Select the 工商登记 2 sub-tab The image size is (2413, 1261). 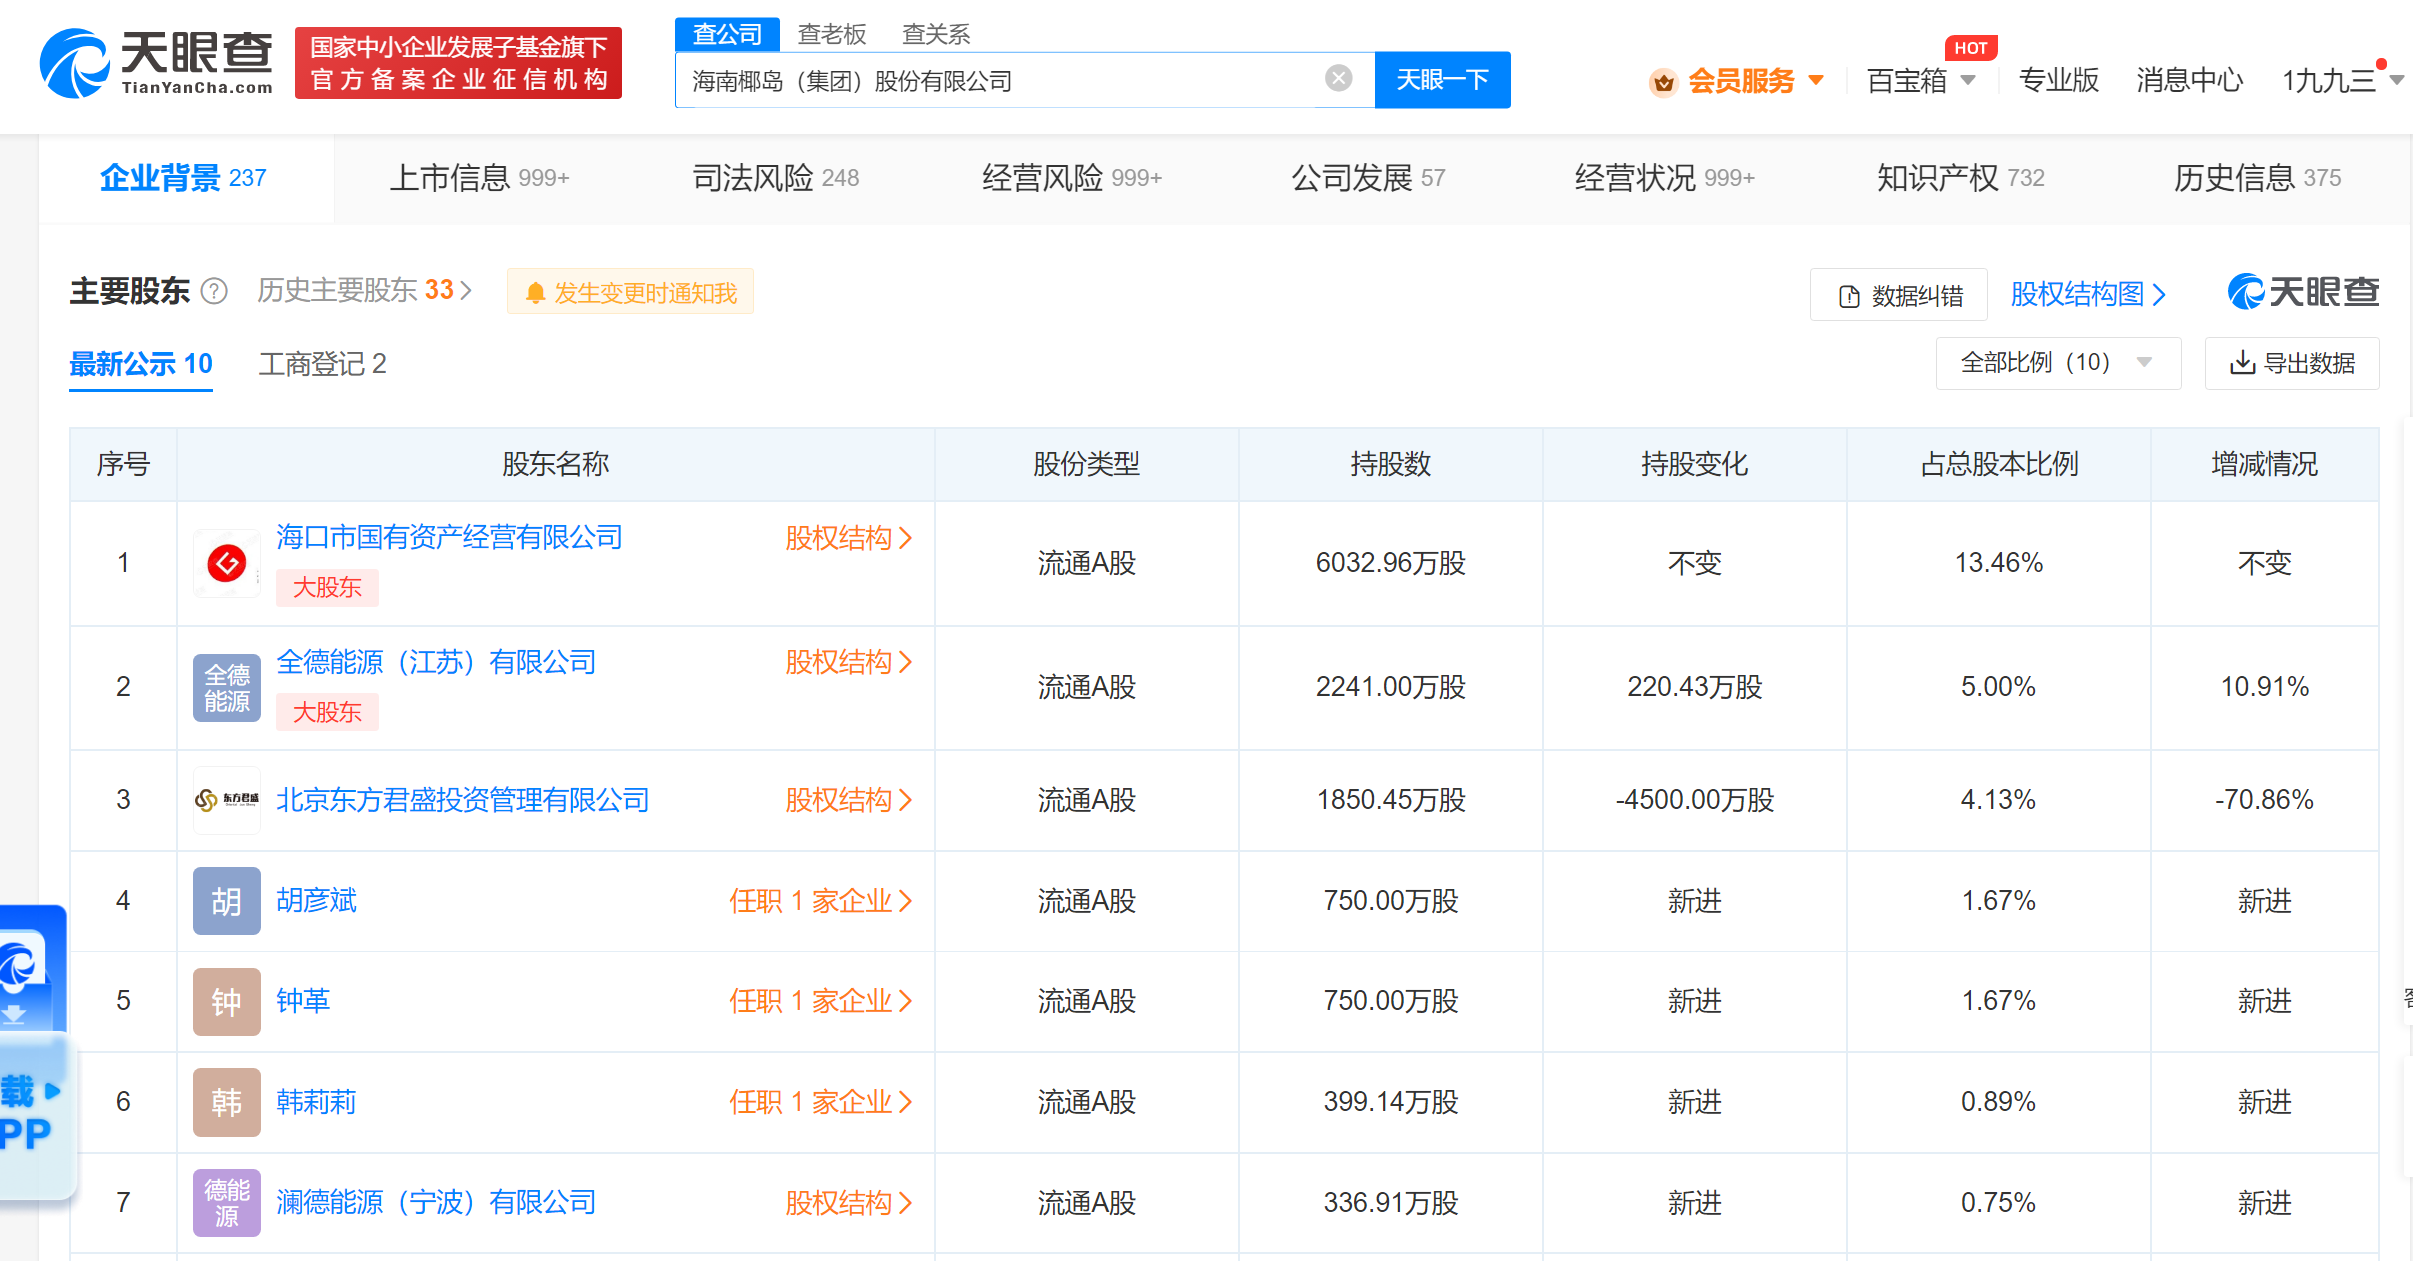click(322, 364)
